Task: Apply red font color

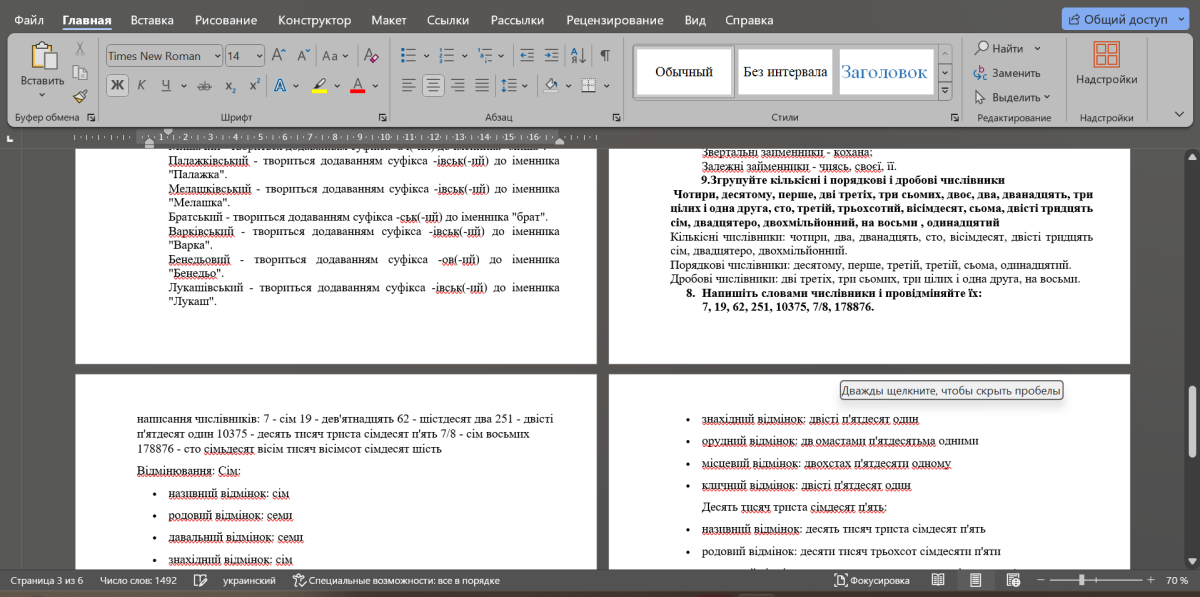Action: 358,86
